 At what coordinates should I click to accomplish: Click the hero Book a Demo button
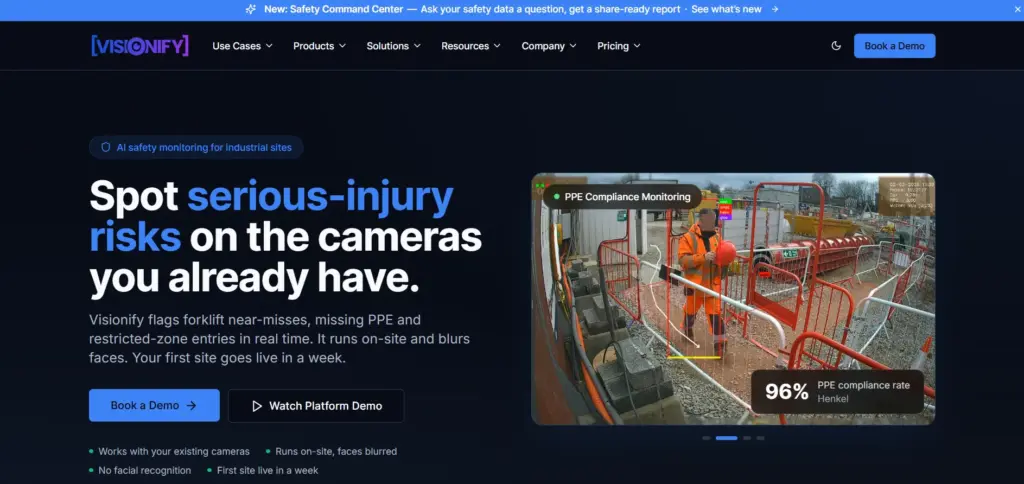pos(154,406)
